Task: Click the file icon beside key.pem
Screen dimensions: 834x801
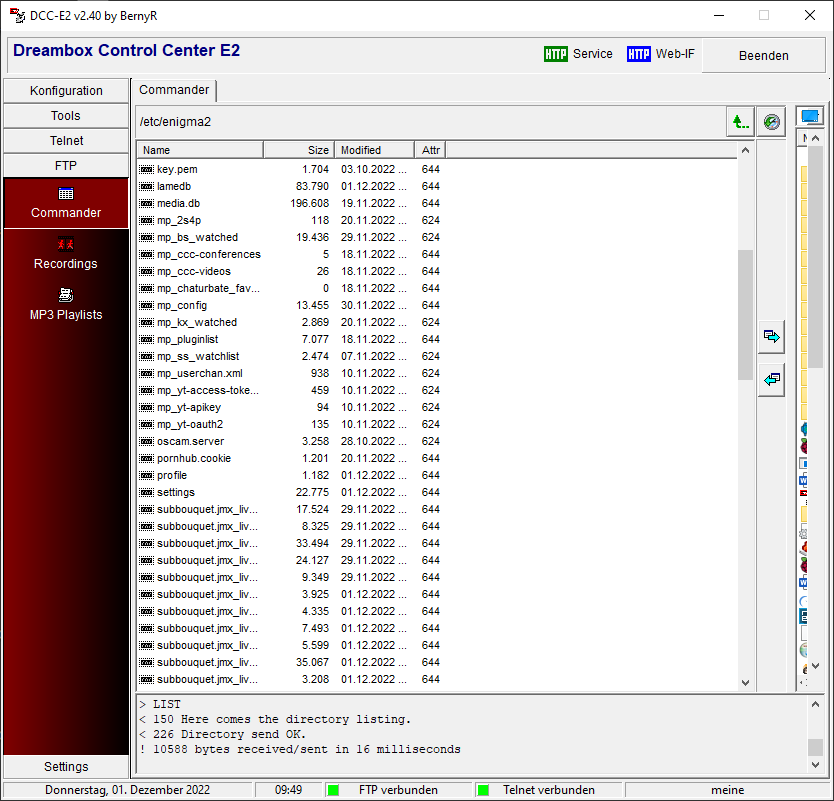Action: (146, 169)
